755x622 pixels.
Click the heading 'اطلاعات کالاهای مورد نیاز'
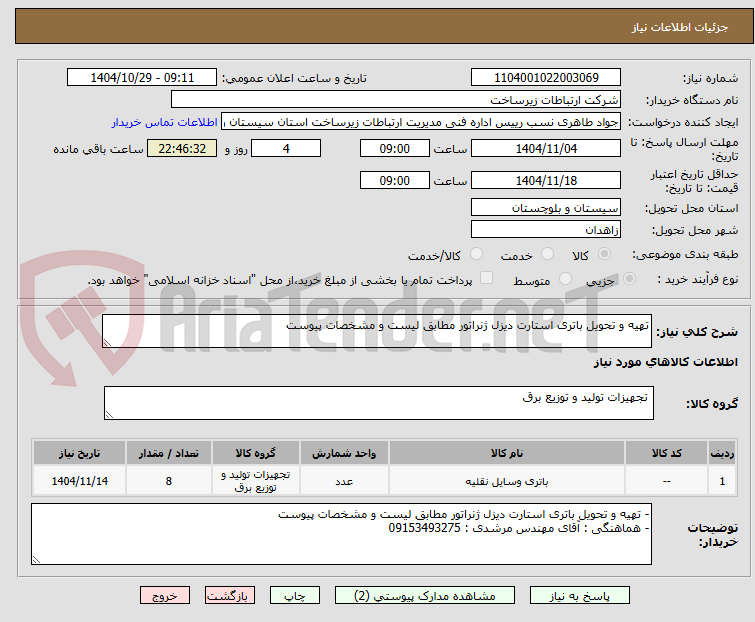click(x=665, y=362)
